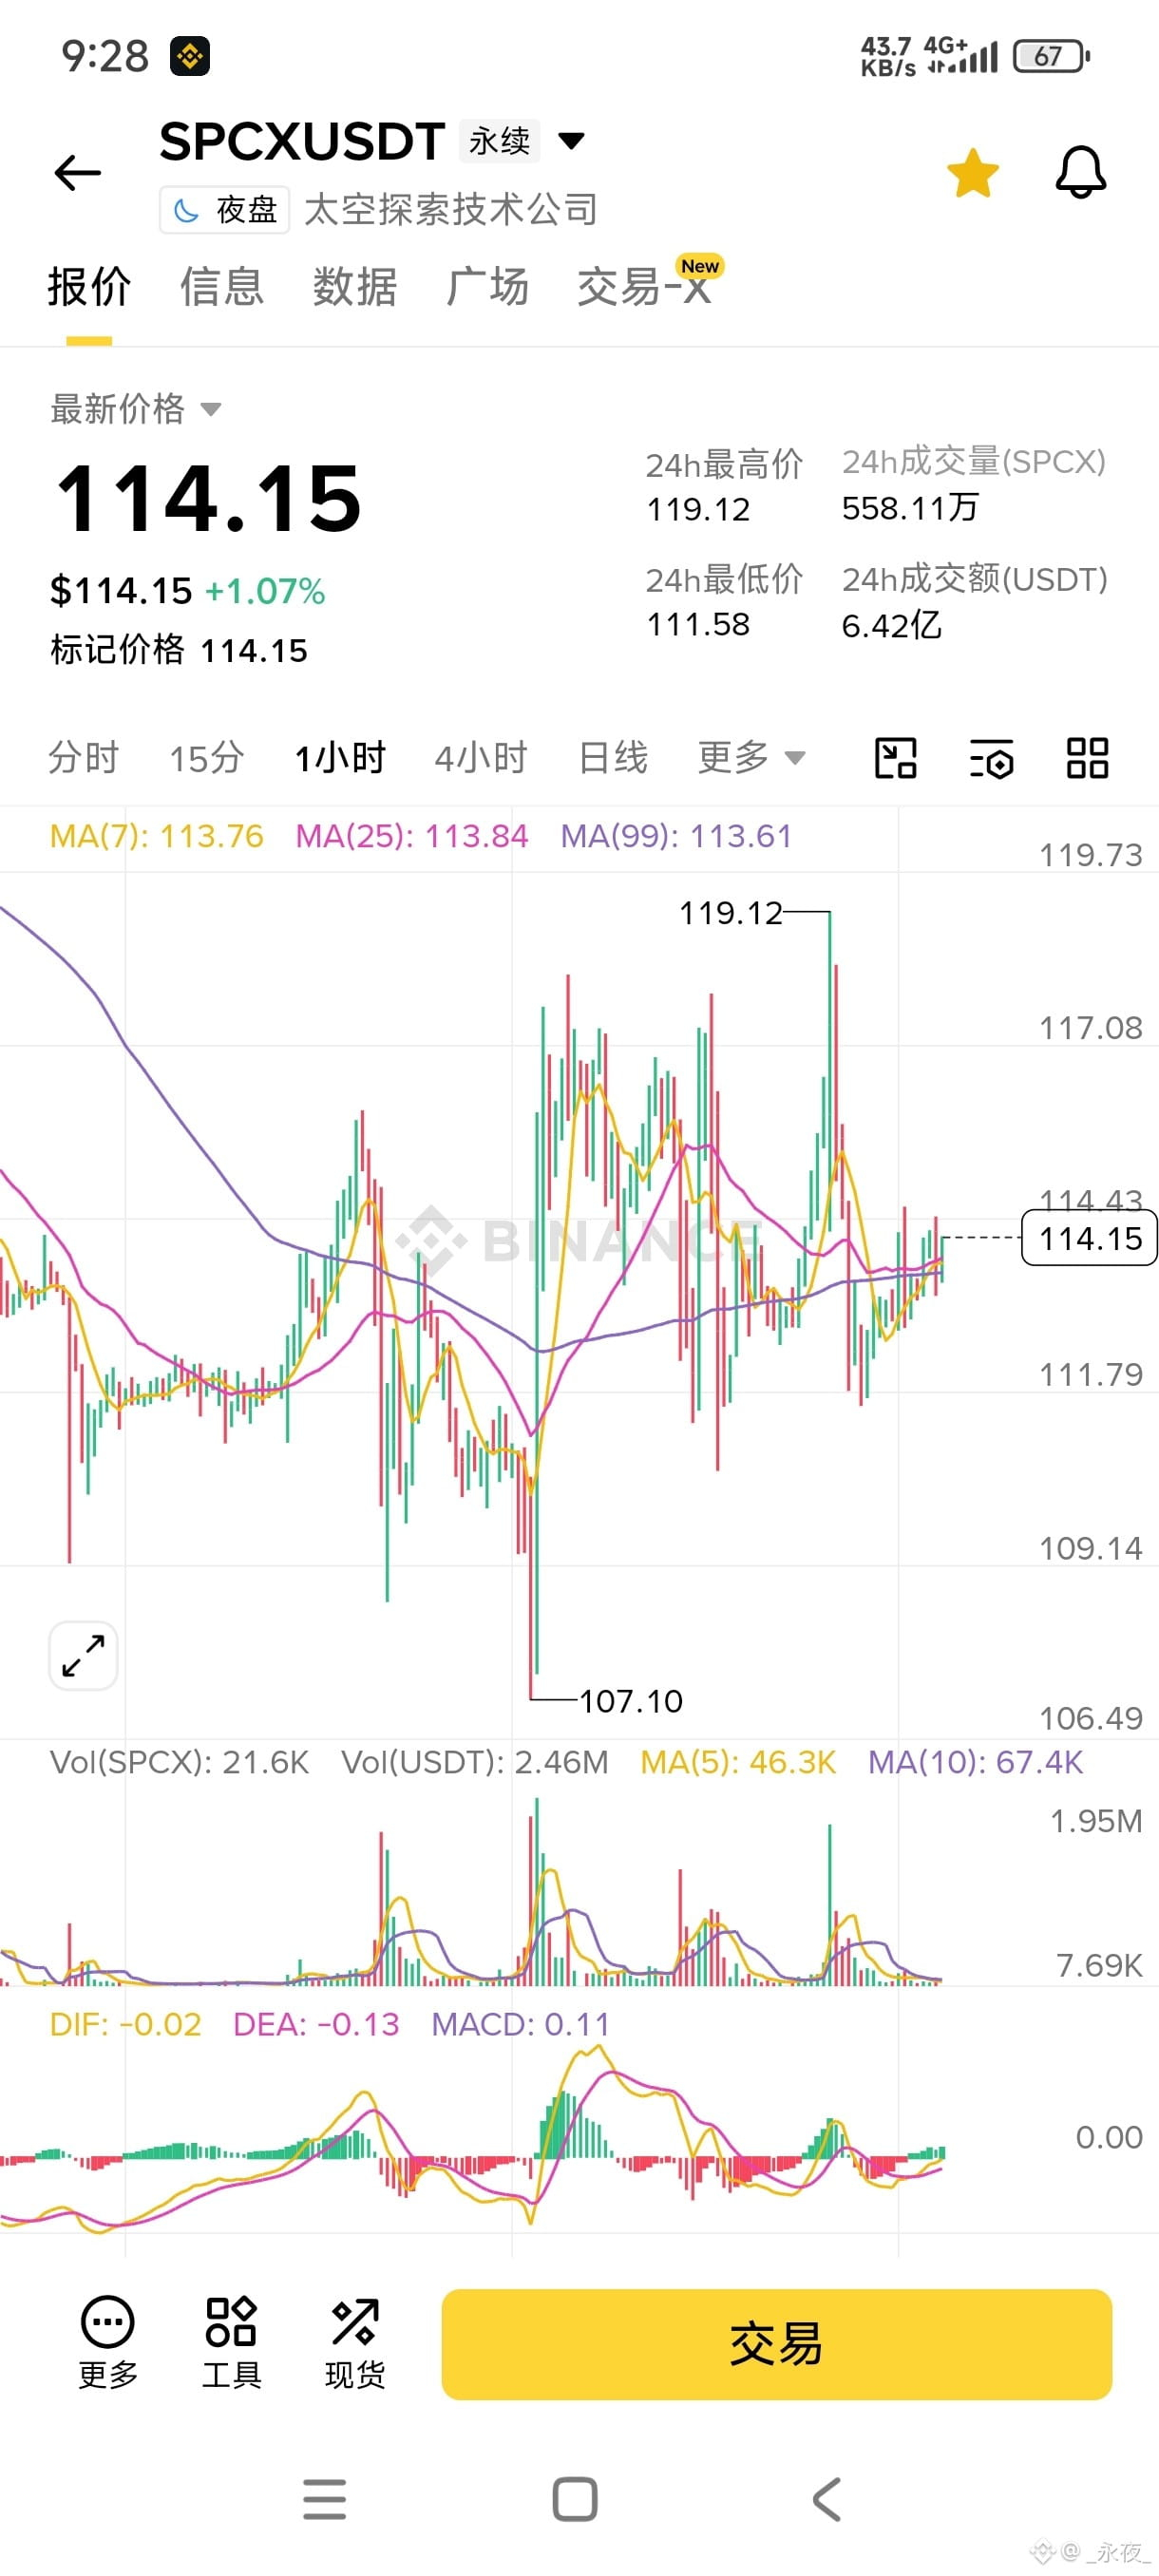The image size is (1159, 2576).
Task: Tap the 24h成交量 value 558.11万
Action: click(x=910, y=508)
